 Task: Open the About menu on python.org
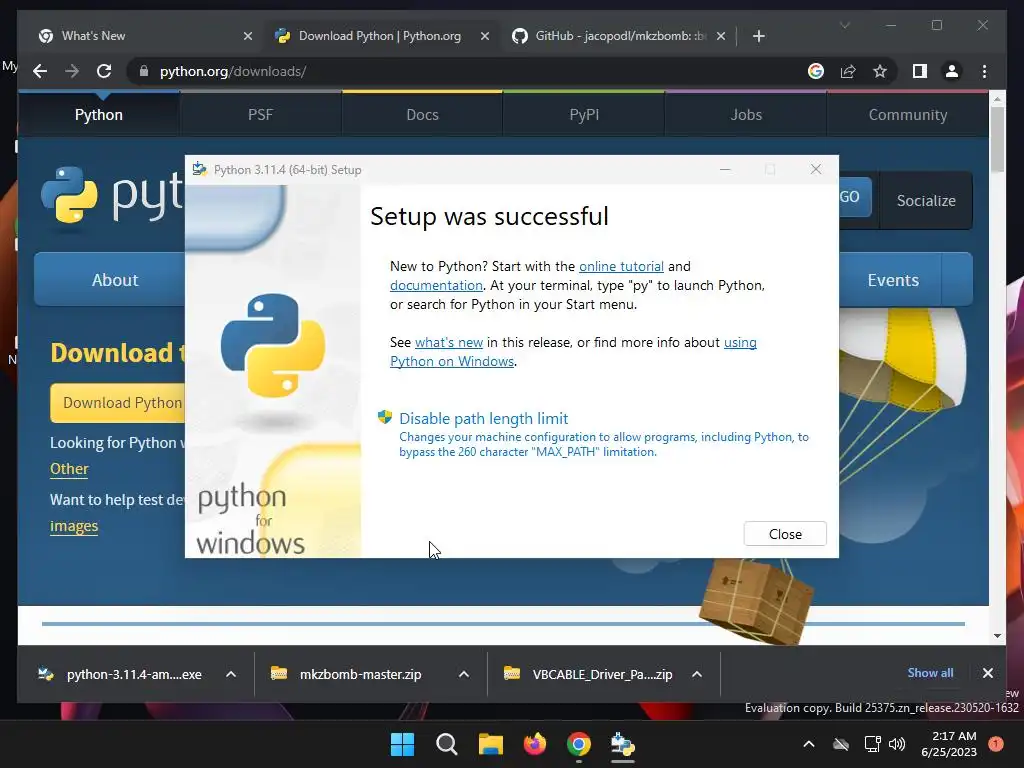[110, 280]
